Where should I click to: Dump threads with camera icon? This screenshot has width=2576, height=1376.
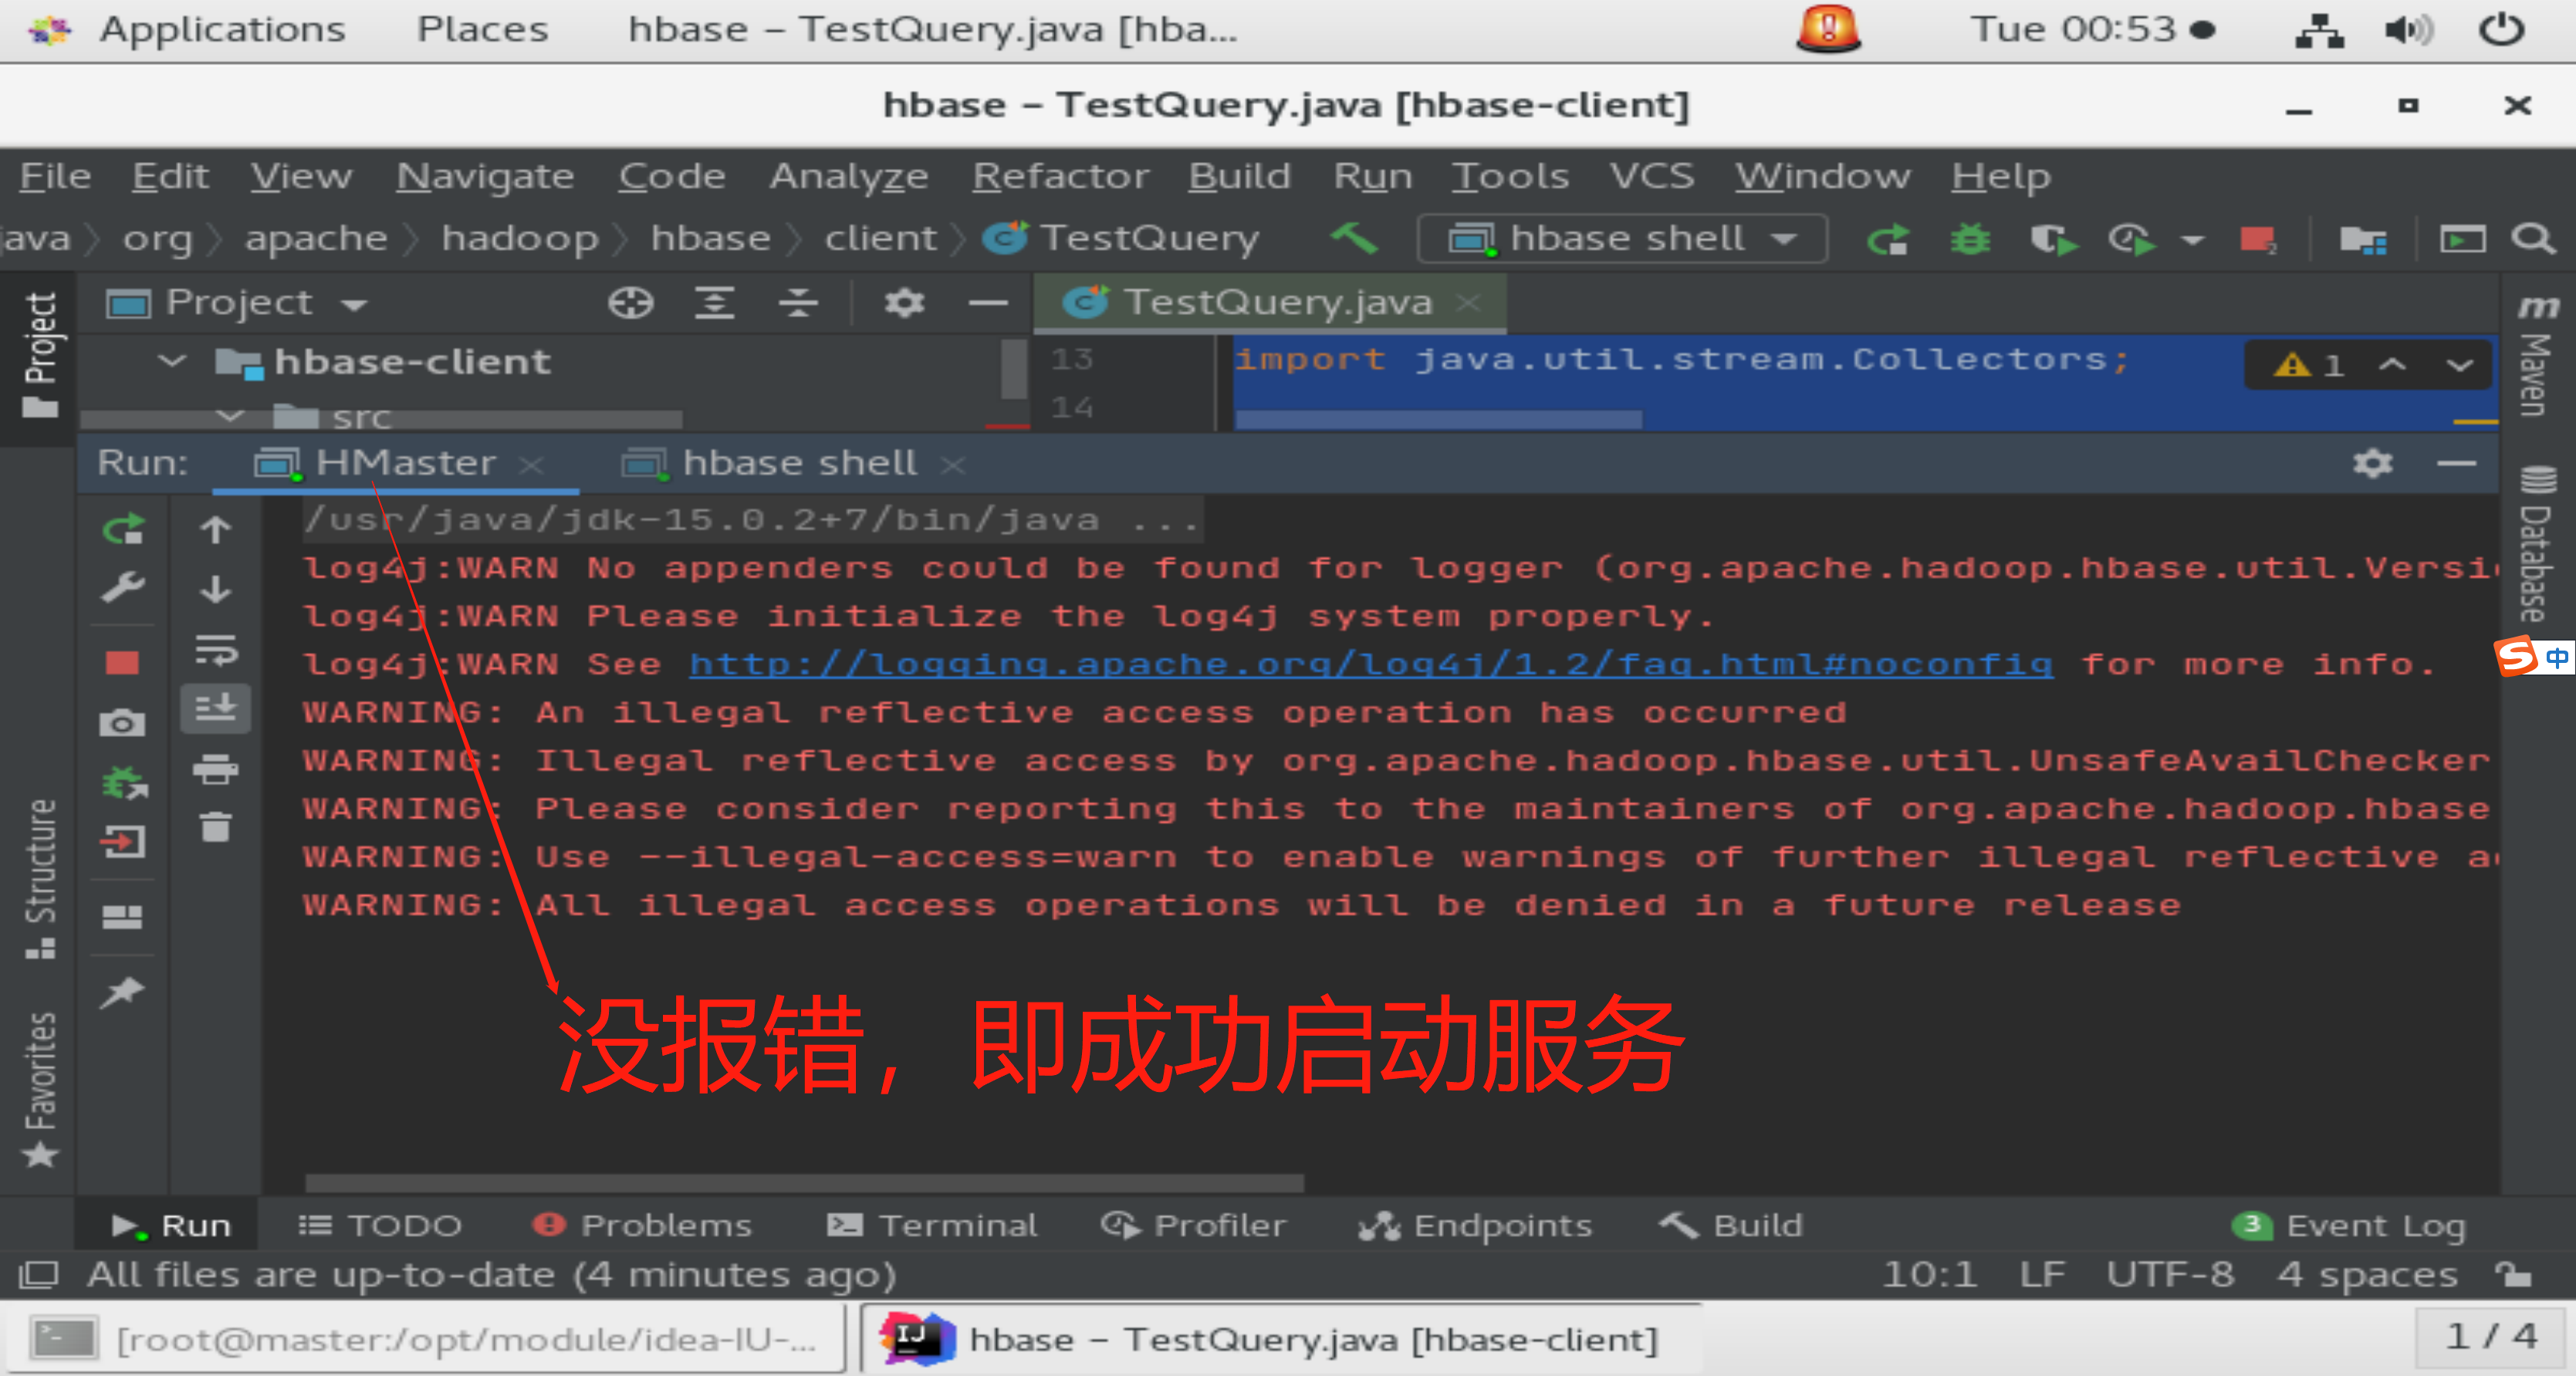[122, 723]
